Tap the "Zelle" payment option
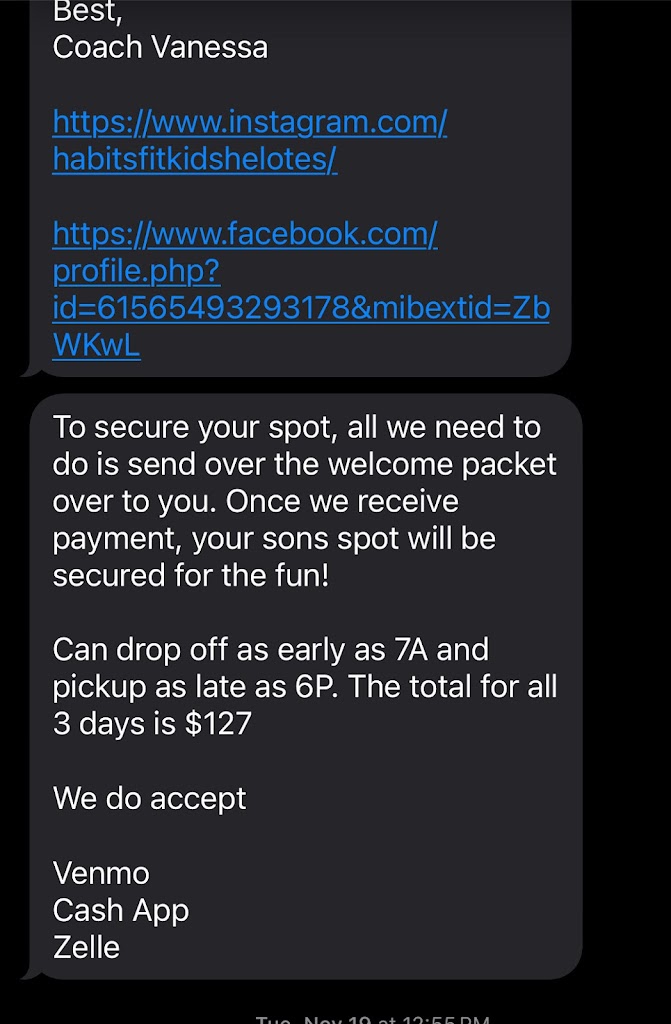 pos(86,947)
